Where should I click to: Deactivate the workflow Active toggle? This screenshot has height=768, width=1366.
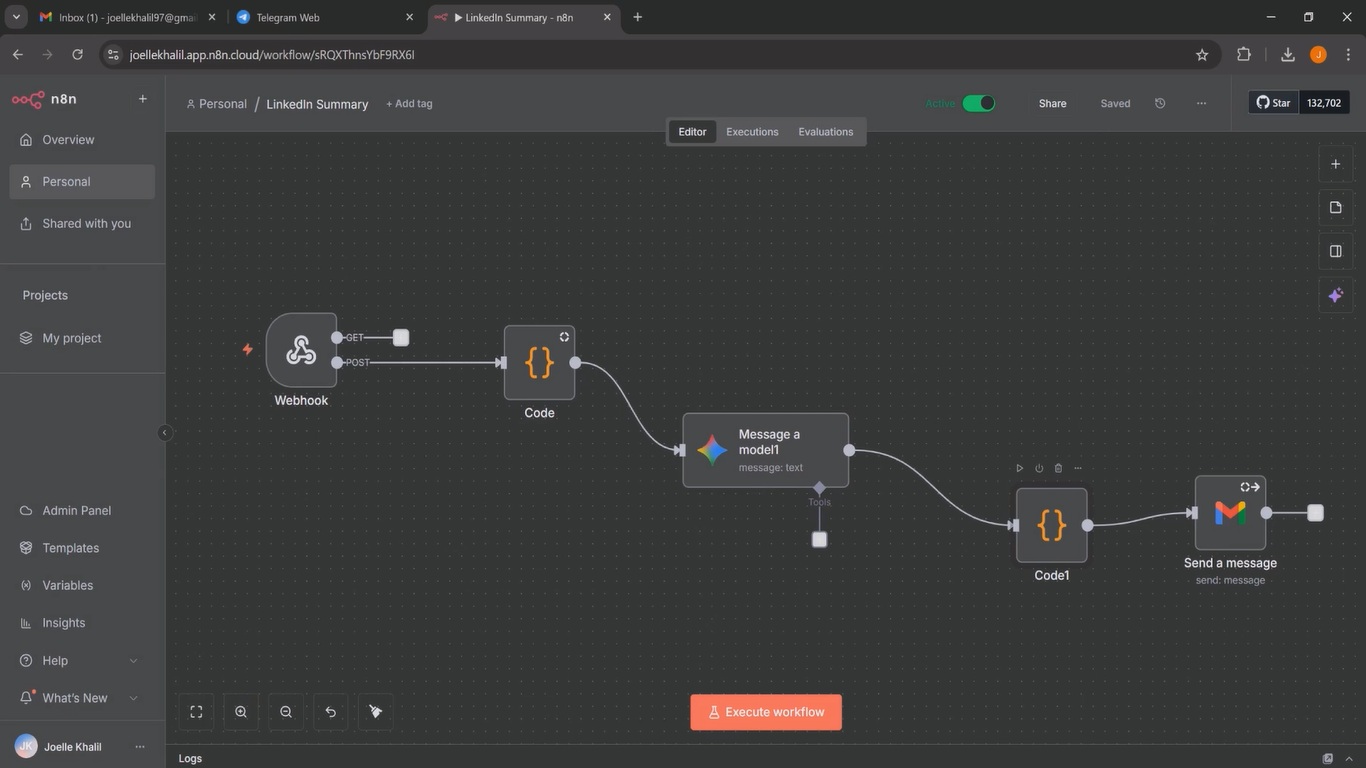coord(979,103)
